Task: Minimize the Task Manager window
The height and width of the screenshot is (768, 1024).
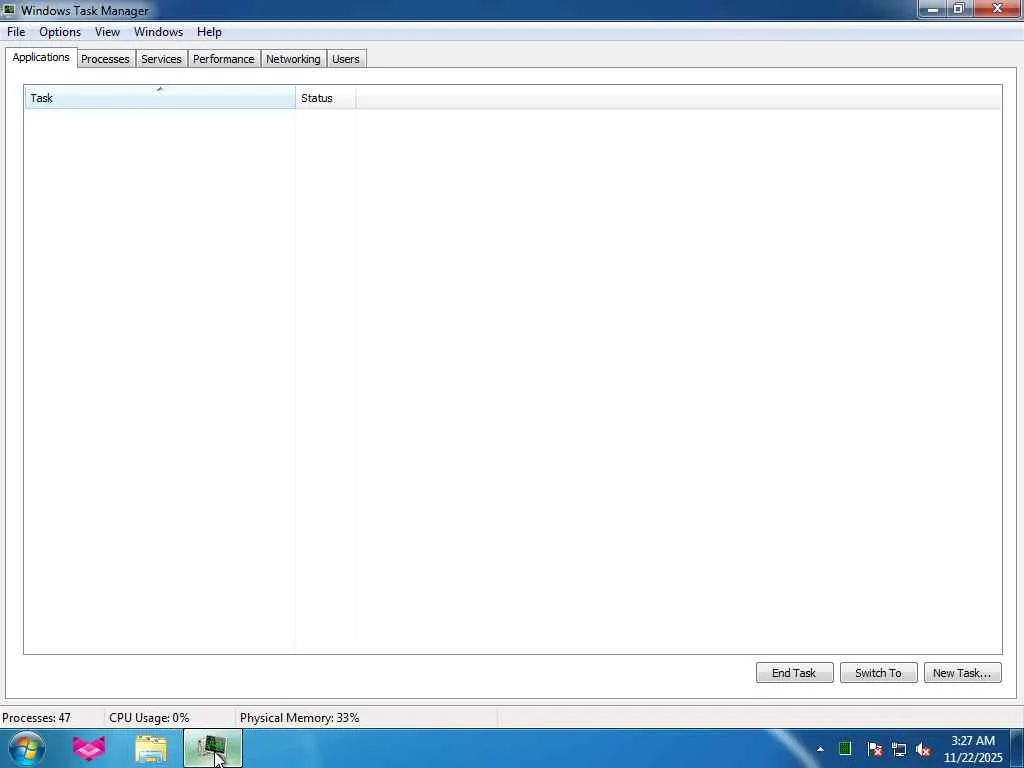Action: tap(933, 8)
